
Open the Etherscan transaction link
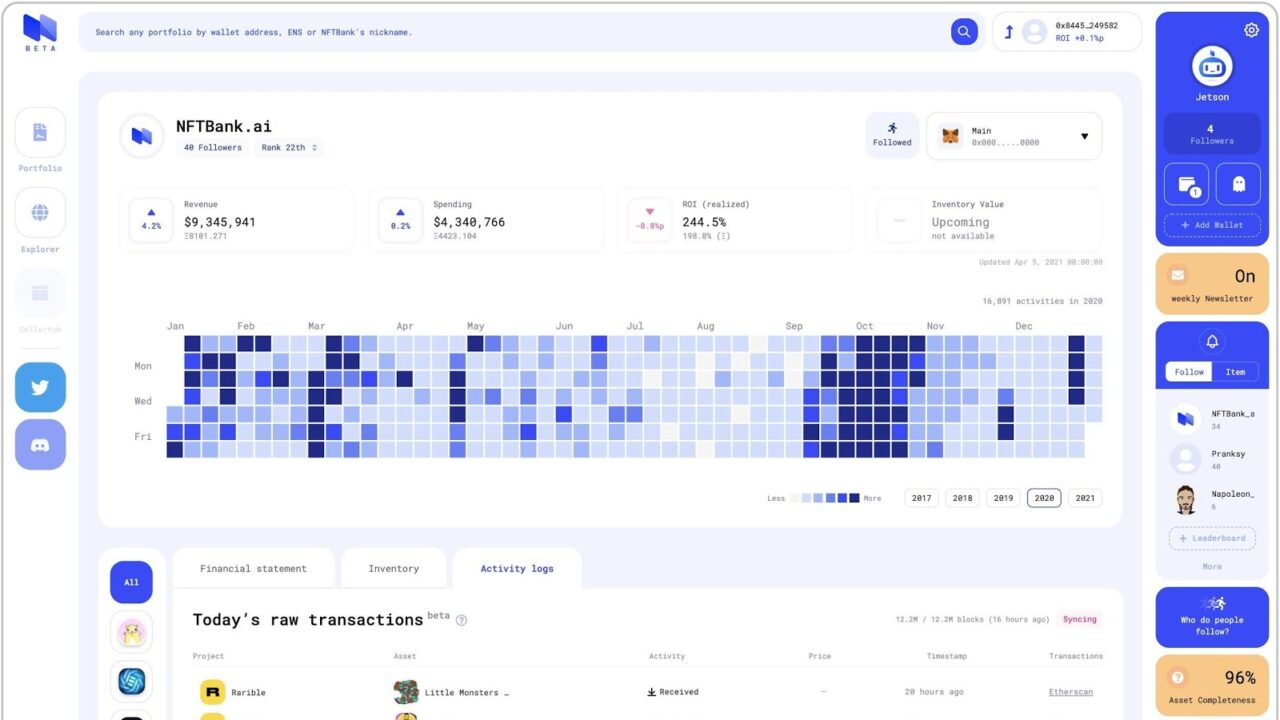tap(1070, 692)
